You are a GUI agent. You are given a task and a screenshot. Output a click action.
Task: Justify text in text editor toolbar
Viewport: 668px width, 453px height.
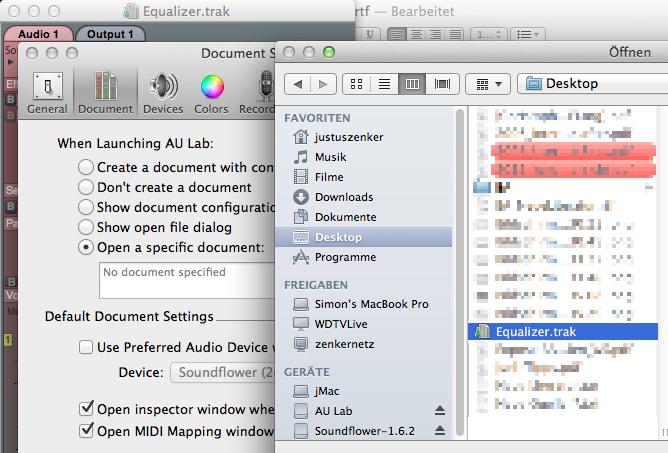click(x=455, y=35)
